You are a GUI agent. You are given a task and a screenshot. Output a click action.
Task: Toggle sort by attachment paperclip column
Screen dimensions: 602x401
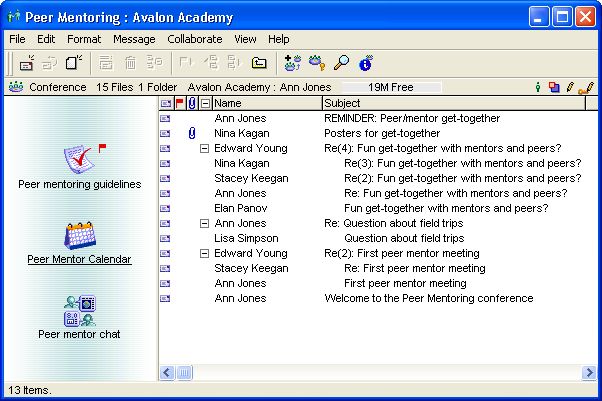pyautogui.click(x=191, y=103)
